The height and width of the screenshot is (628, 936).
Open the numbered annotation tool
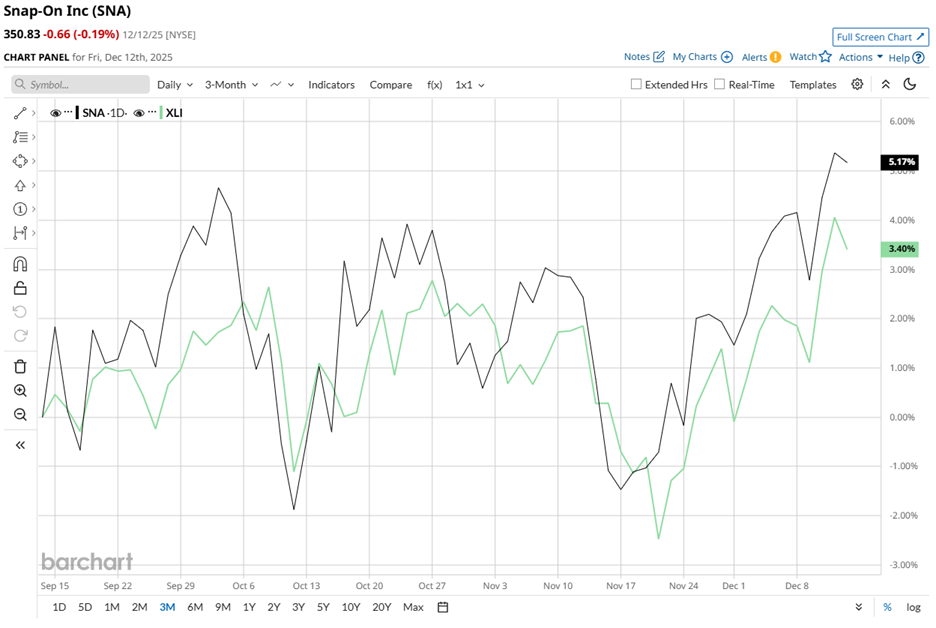pos(20,209)
